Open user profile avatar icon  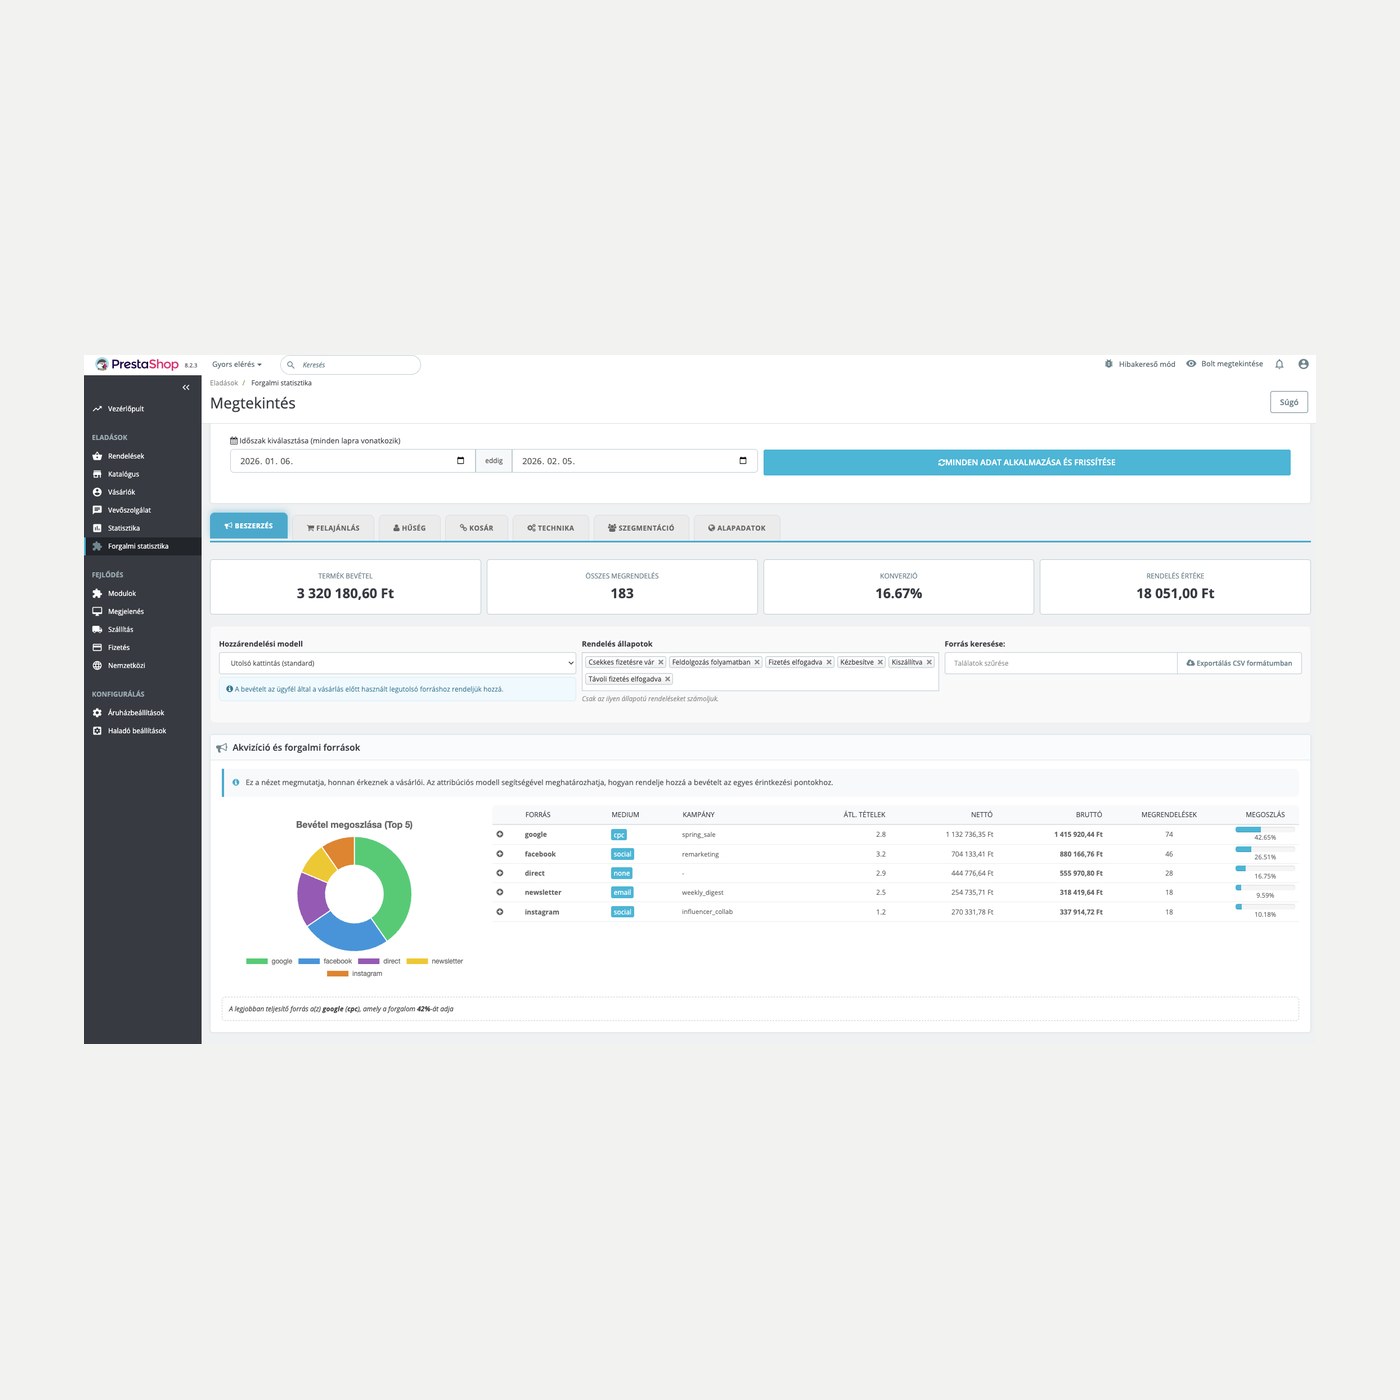click(1303, 364)
